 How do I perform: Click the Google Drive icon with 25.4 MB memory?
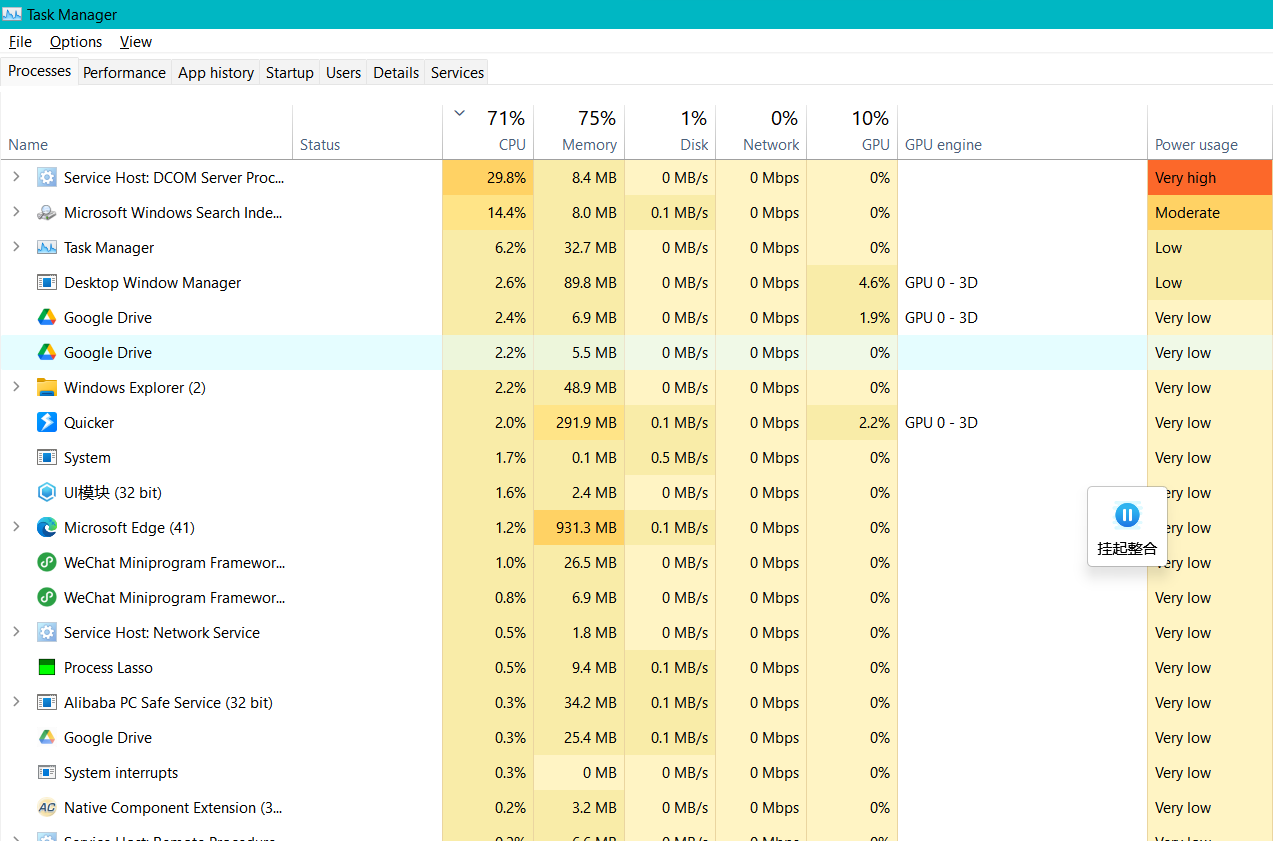pos(47,738)
